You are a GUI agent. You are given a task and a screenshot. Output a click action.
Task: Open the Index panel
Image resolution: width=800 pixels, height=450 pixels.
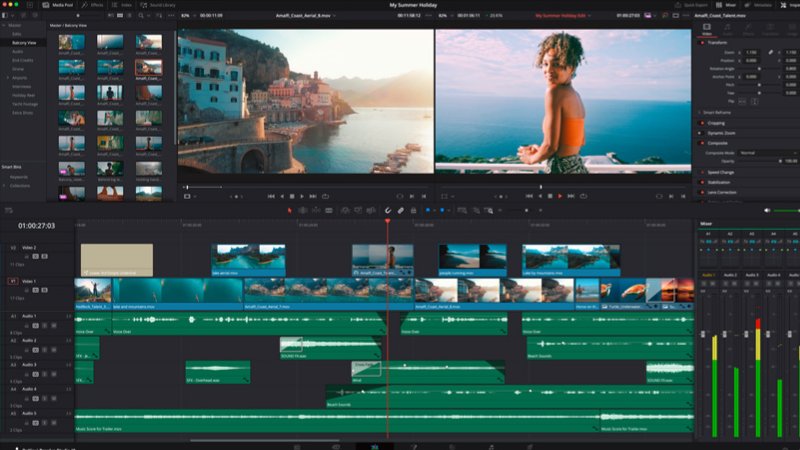click(122, 5)
